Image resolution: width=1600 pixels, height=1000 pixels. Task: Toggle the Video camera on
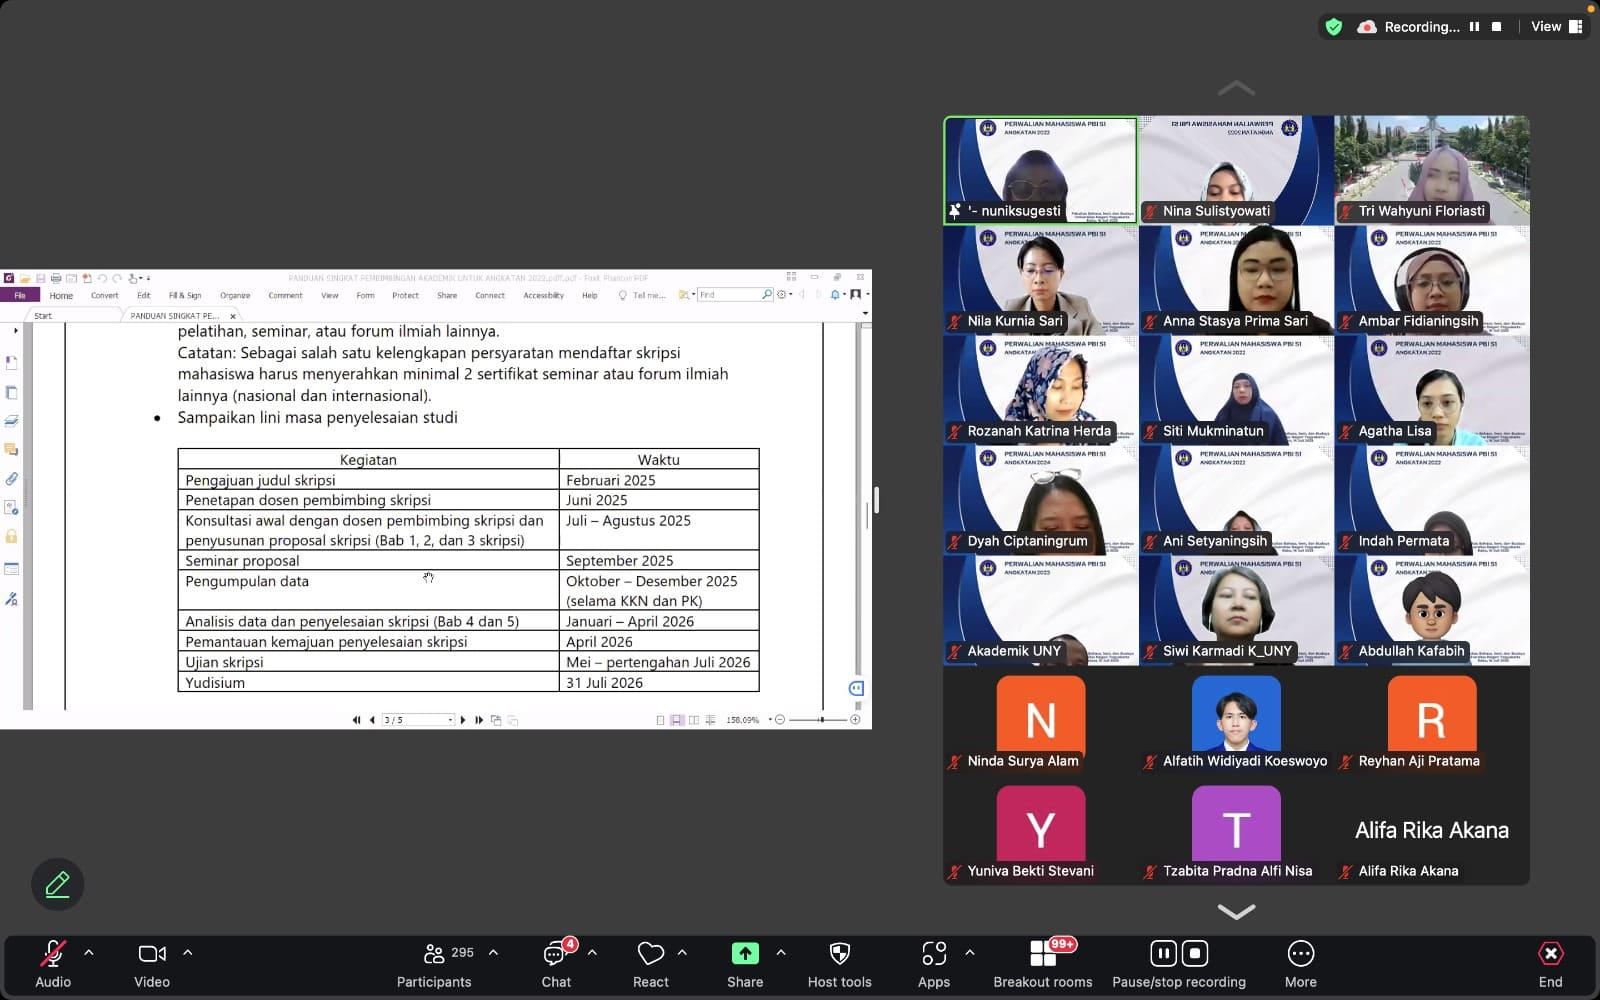click(x=152, y=964)
